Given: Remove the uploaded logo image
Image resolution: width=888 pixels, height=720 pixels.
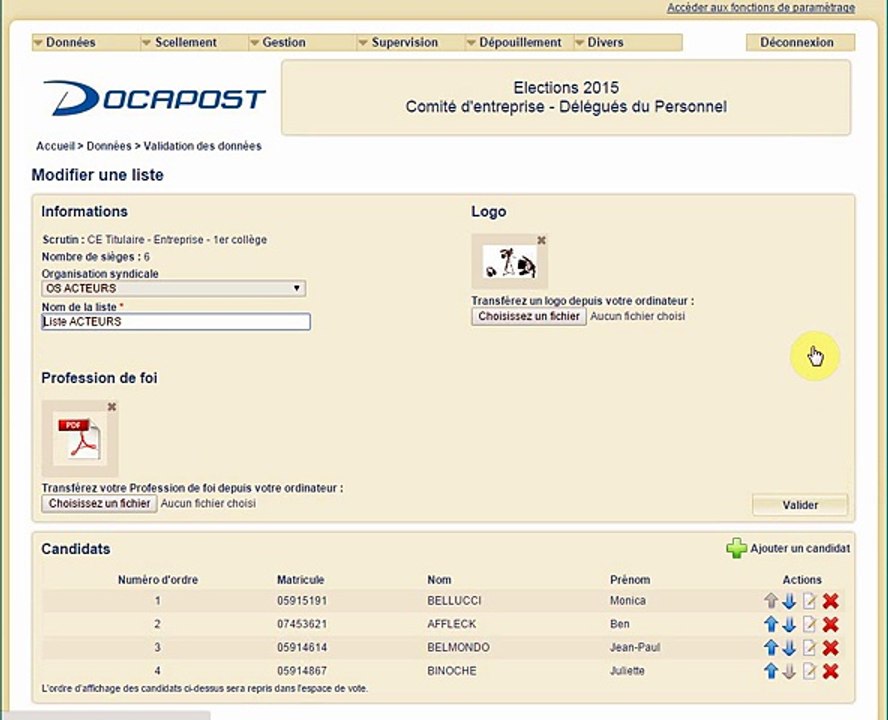Looking at the screenshot, I should point(541,240).
